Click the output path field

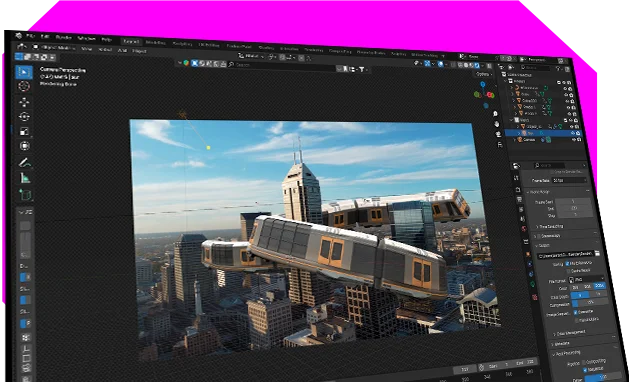(565, 255)
